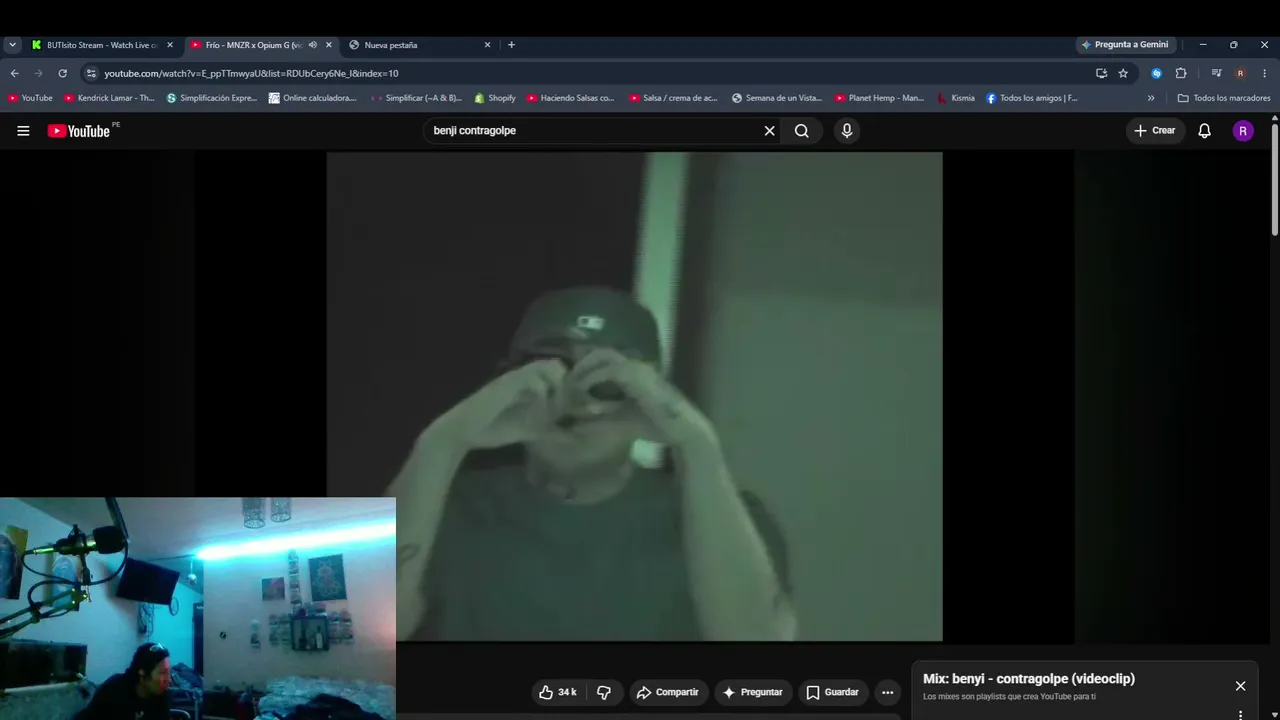Click the Mix: benyi - contragolpe title
This screenshot has width=1280, height=720.
click(1029, 679)
